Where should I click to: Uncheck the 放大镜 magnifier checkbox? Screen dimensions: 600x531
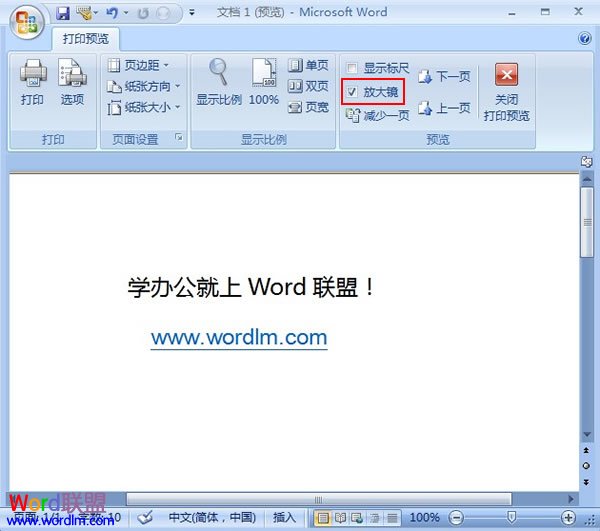click(x=352, y=91)
